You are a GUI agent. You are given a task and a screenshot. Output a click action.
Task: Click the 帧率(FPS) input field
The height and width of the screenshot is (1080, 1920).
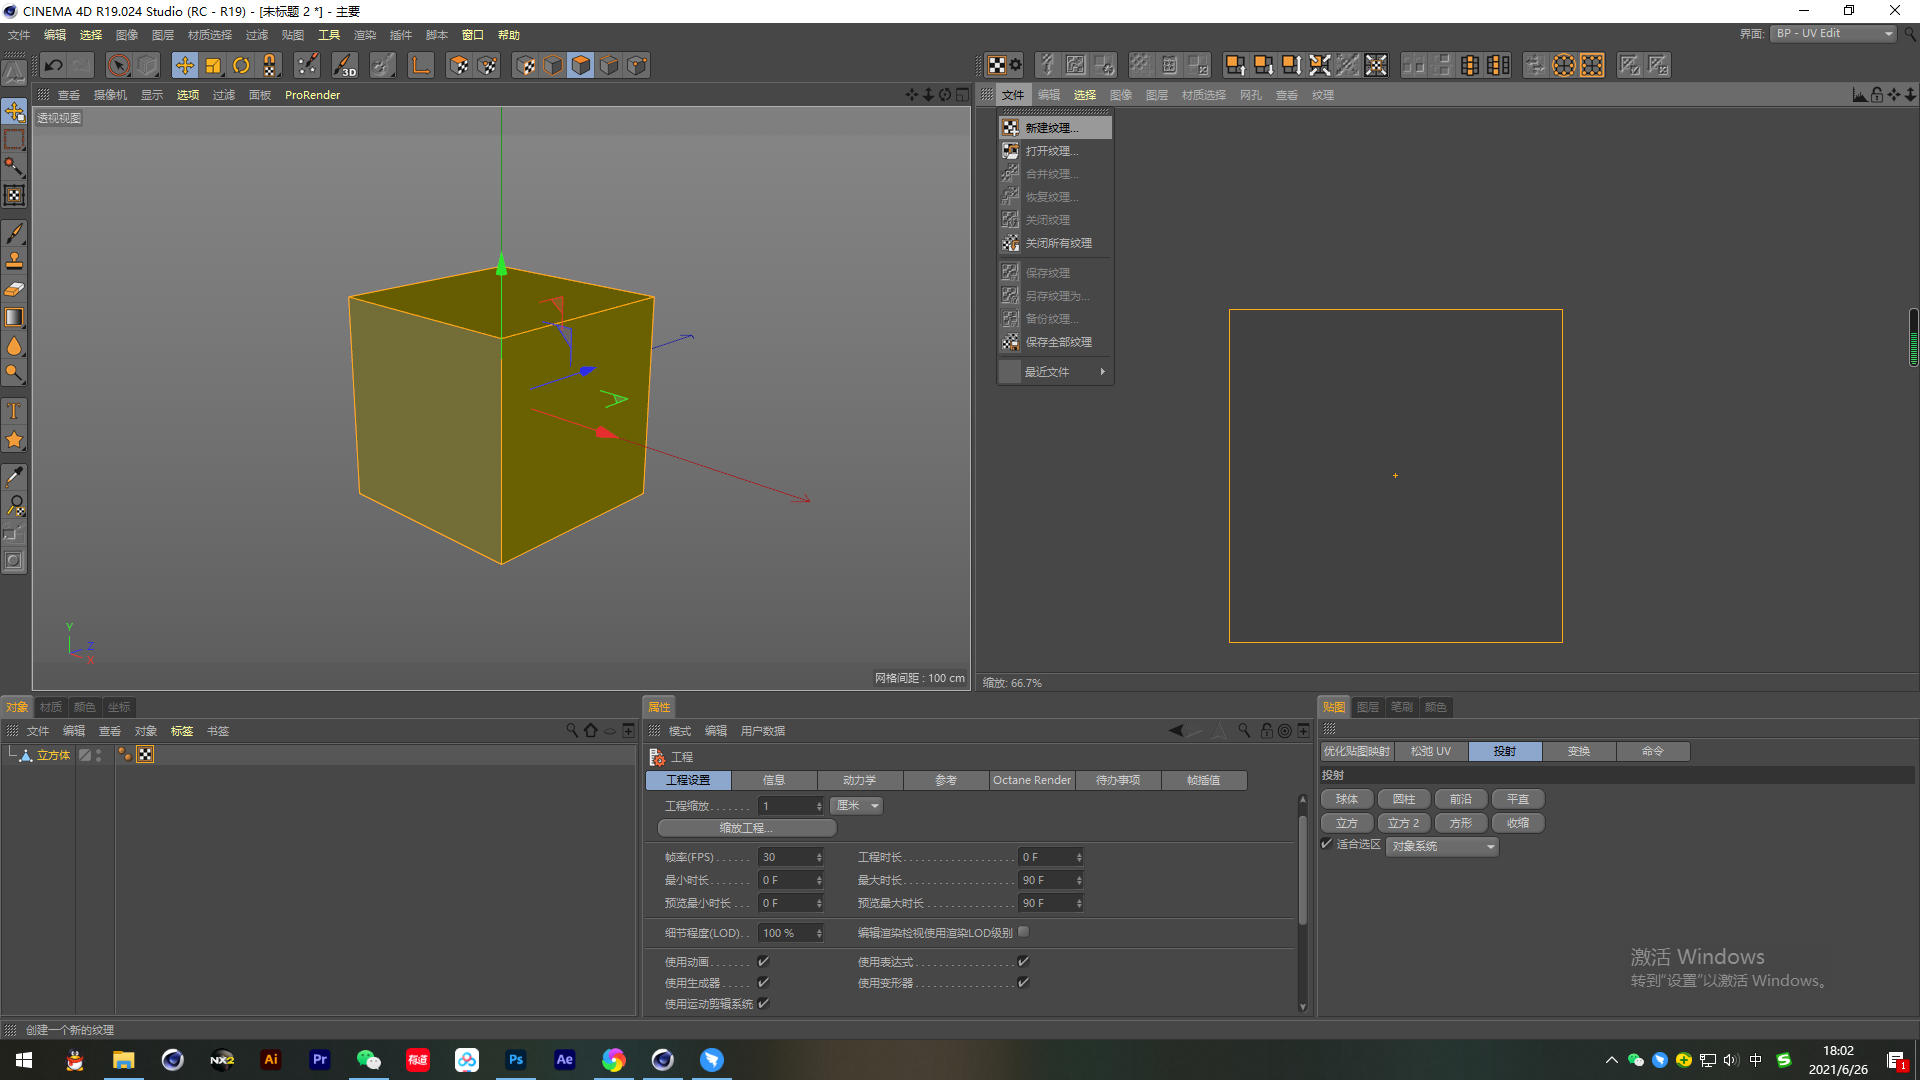787,857
